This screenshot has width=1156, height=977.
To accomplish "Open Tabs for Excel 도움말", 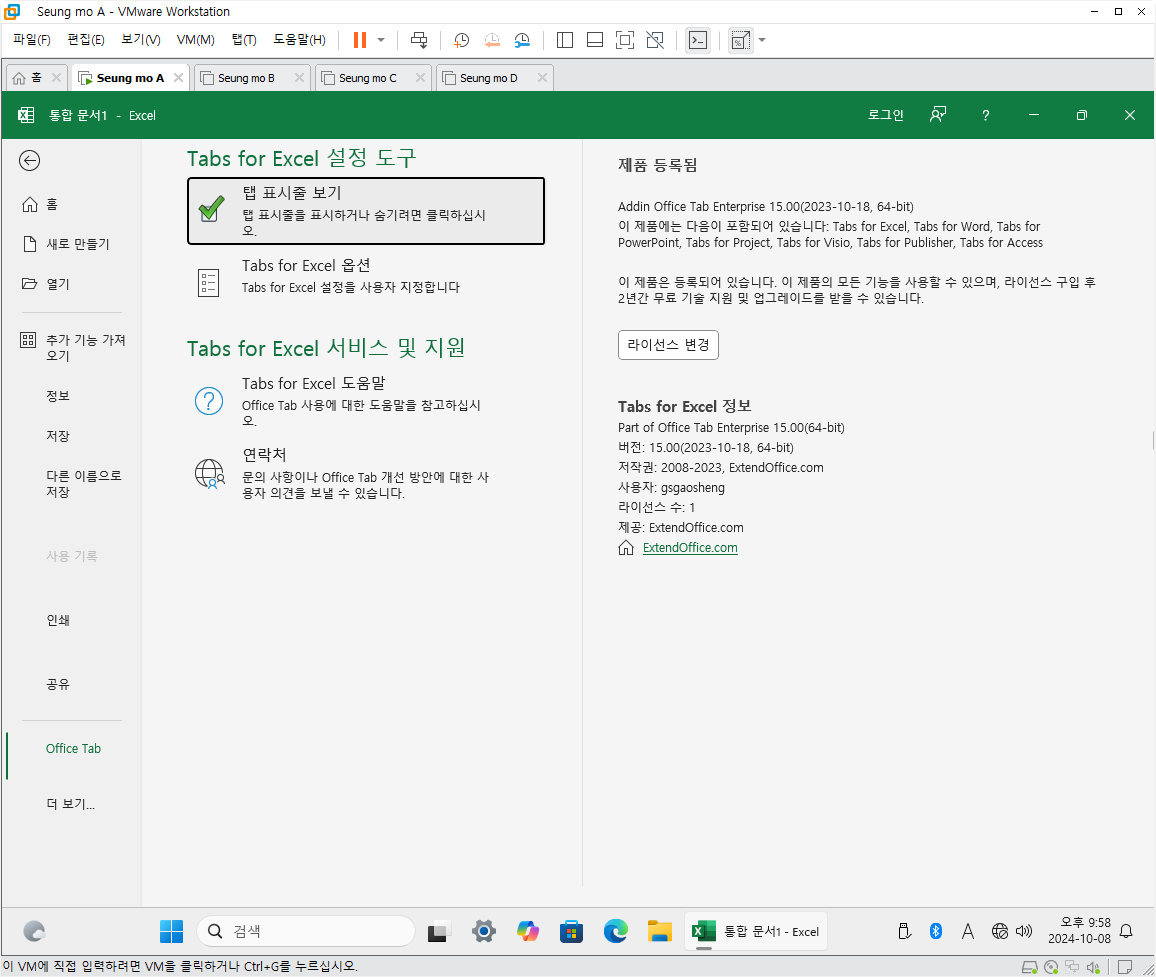I will (x=366, y=401).
